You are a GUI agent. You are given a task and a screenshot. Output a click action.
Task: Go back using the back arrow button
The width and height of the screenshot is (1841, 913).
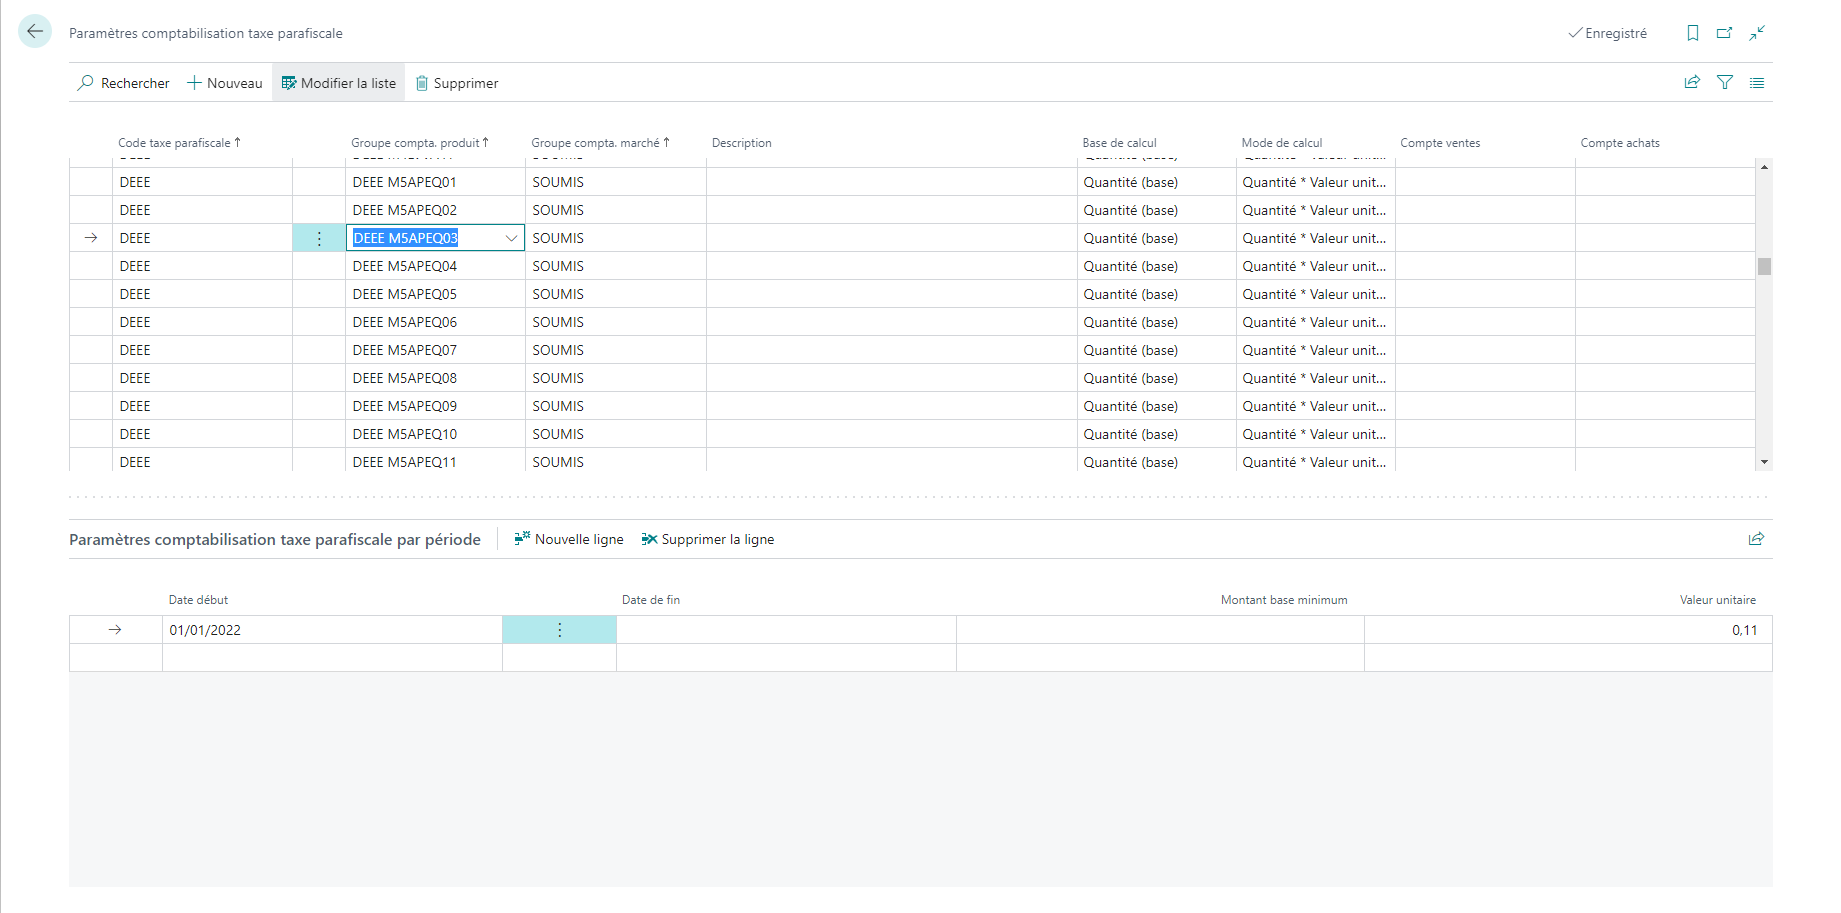tap(35, 32)
